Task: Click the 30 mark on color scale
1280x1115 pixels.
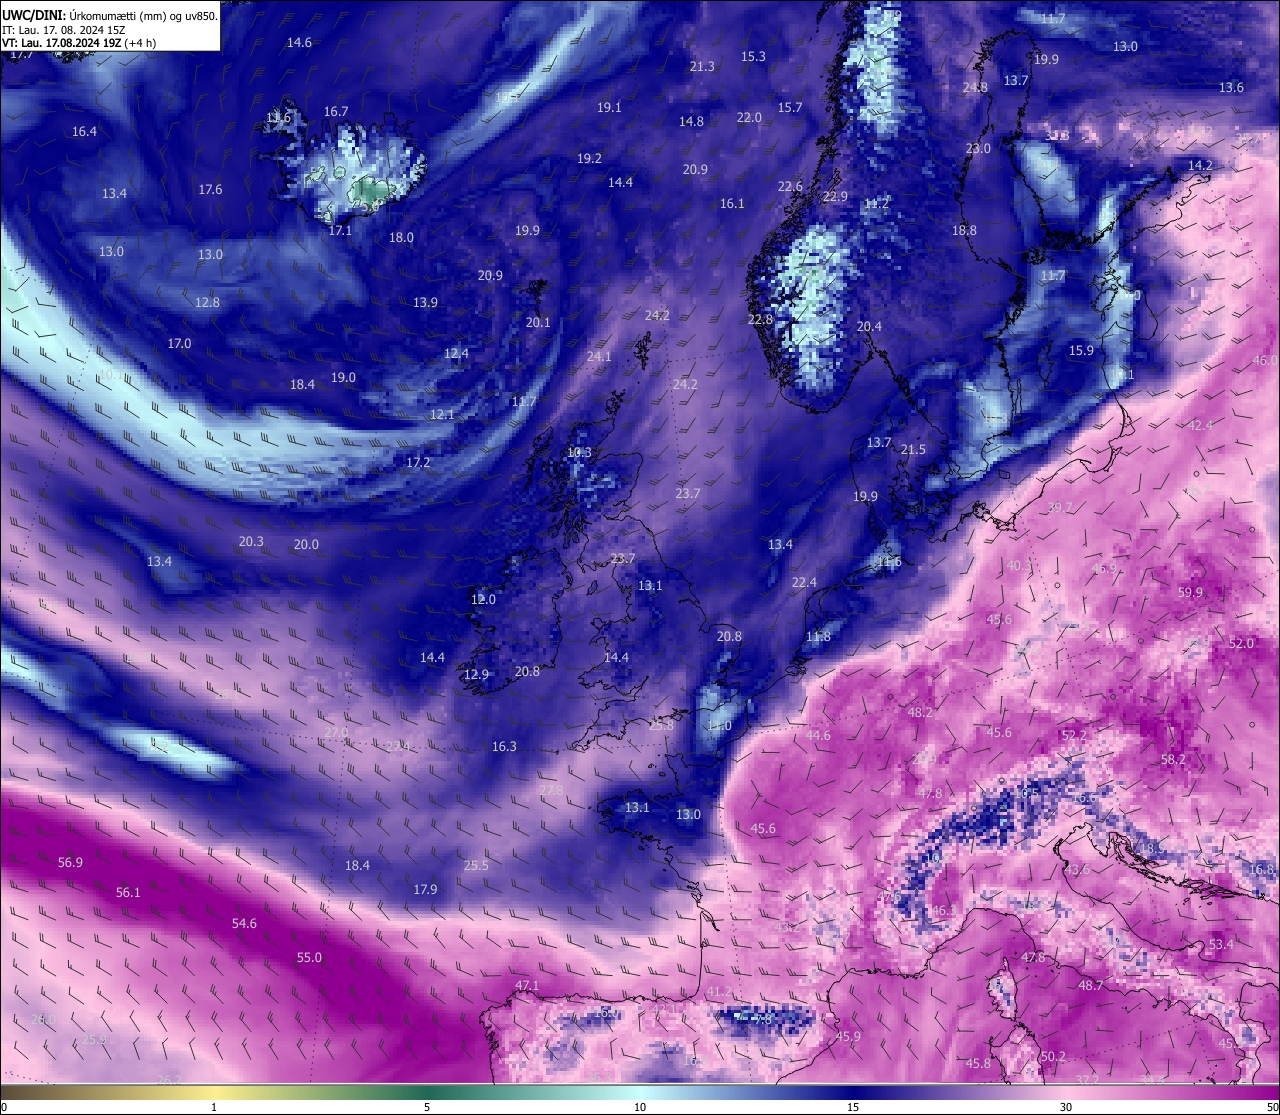Action: [1066, 1107]
